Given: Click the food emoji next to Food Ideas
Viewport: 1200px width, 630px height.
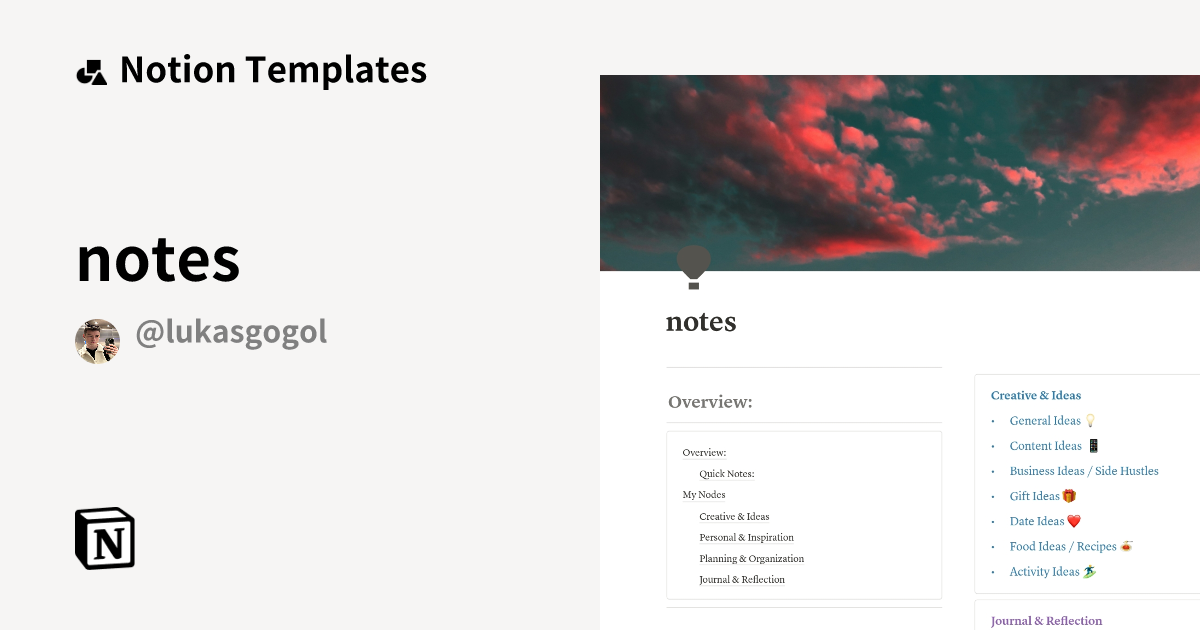Looking at the screenshot, I should tap(1125, 545).
